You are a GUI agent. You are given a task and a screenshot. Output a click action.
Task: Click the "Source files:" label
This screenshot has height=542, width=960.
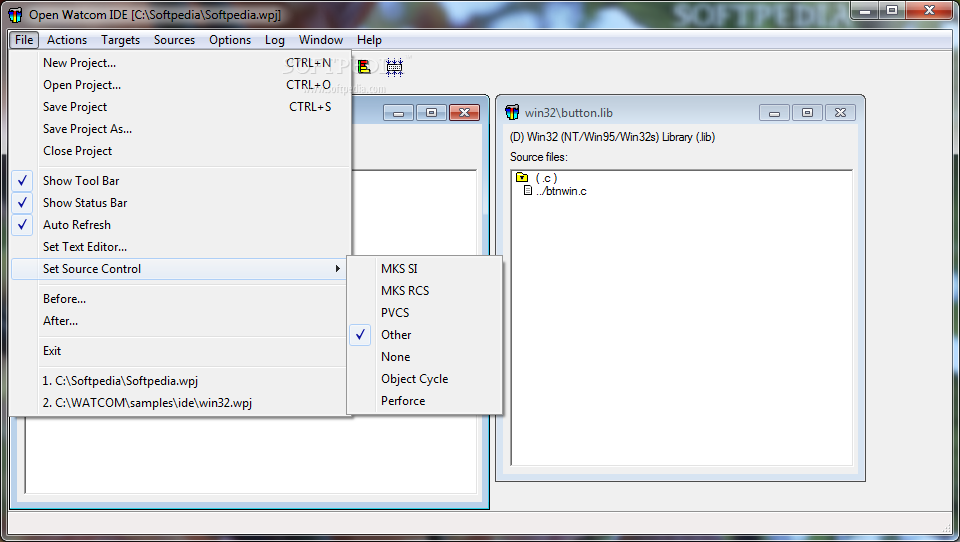coord(539,157)
